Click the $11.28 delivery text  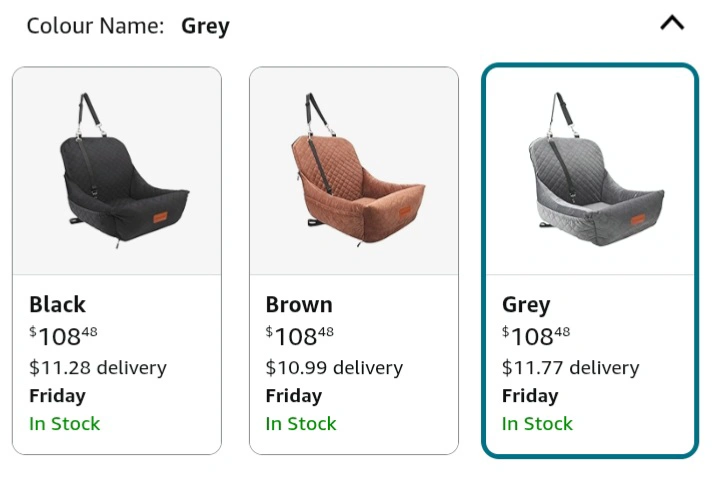[x=97, y=367]
